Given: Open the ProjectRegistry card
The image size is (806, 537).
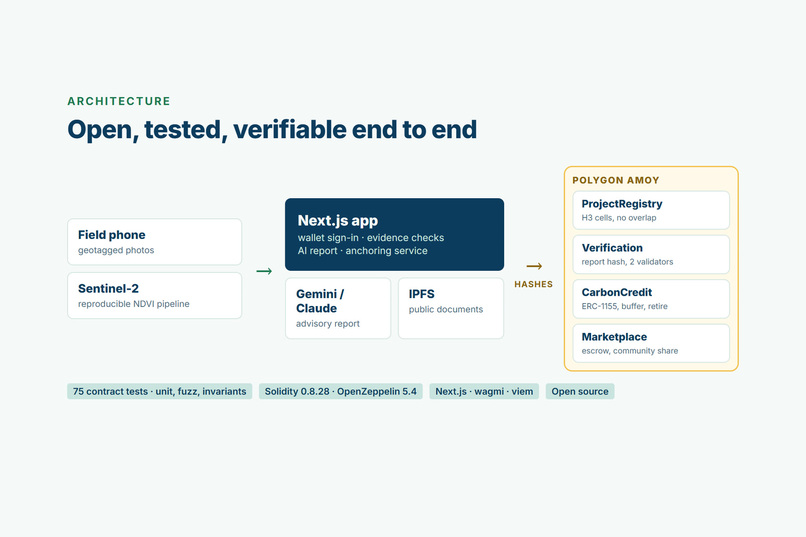Looking at the screenshot, I should [x=651, y=210].
